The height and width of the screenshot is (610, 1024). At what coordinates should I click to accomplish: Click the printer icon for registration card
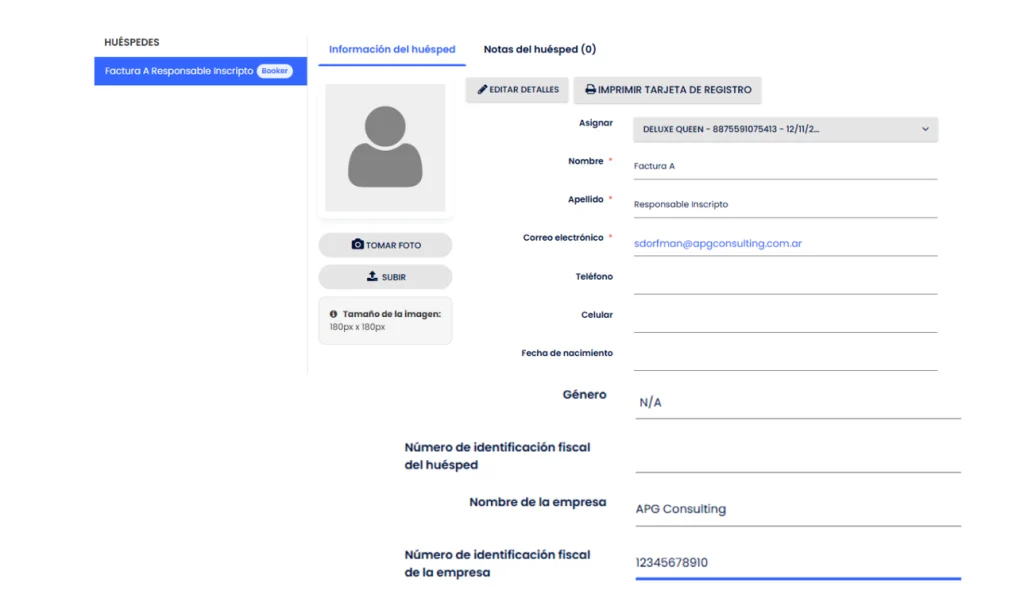click(x=590, y=90)
